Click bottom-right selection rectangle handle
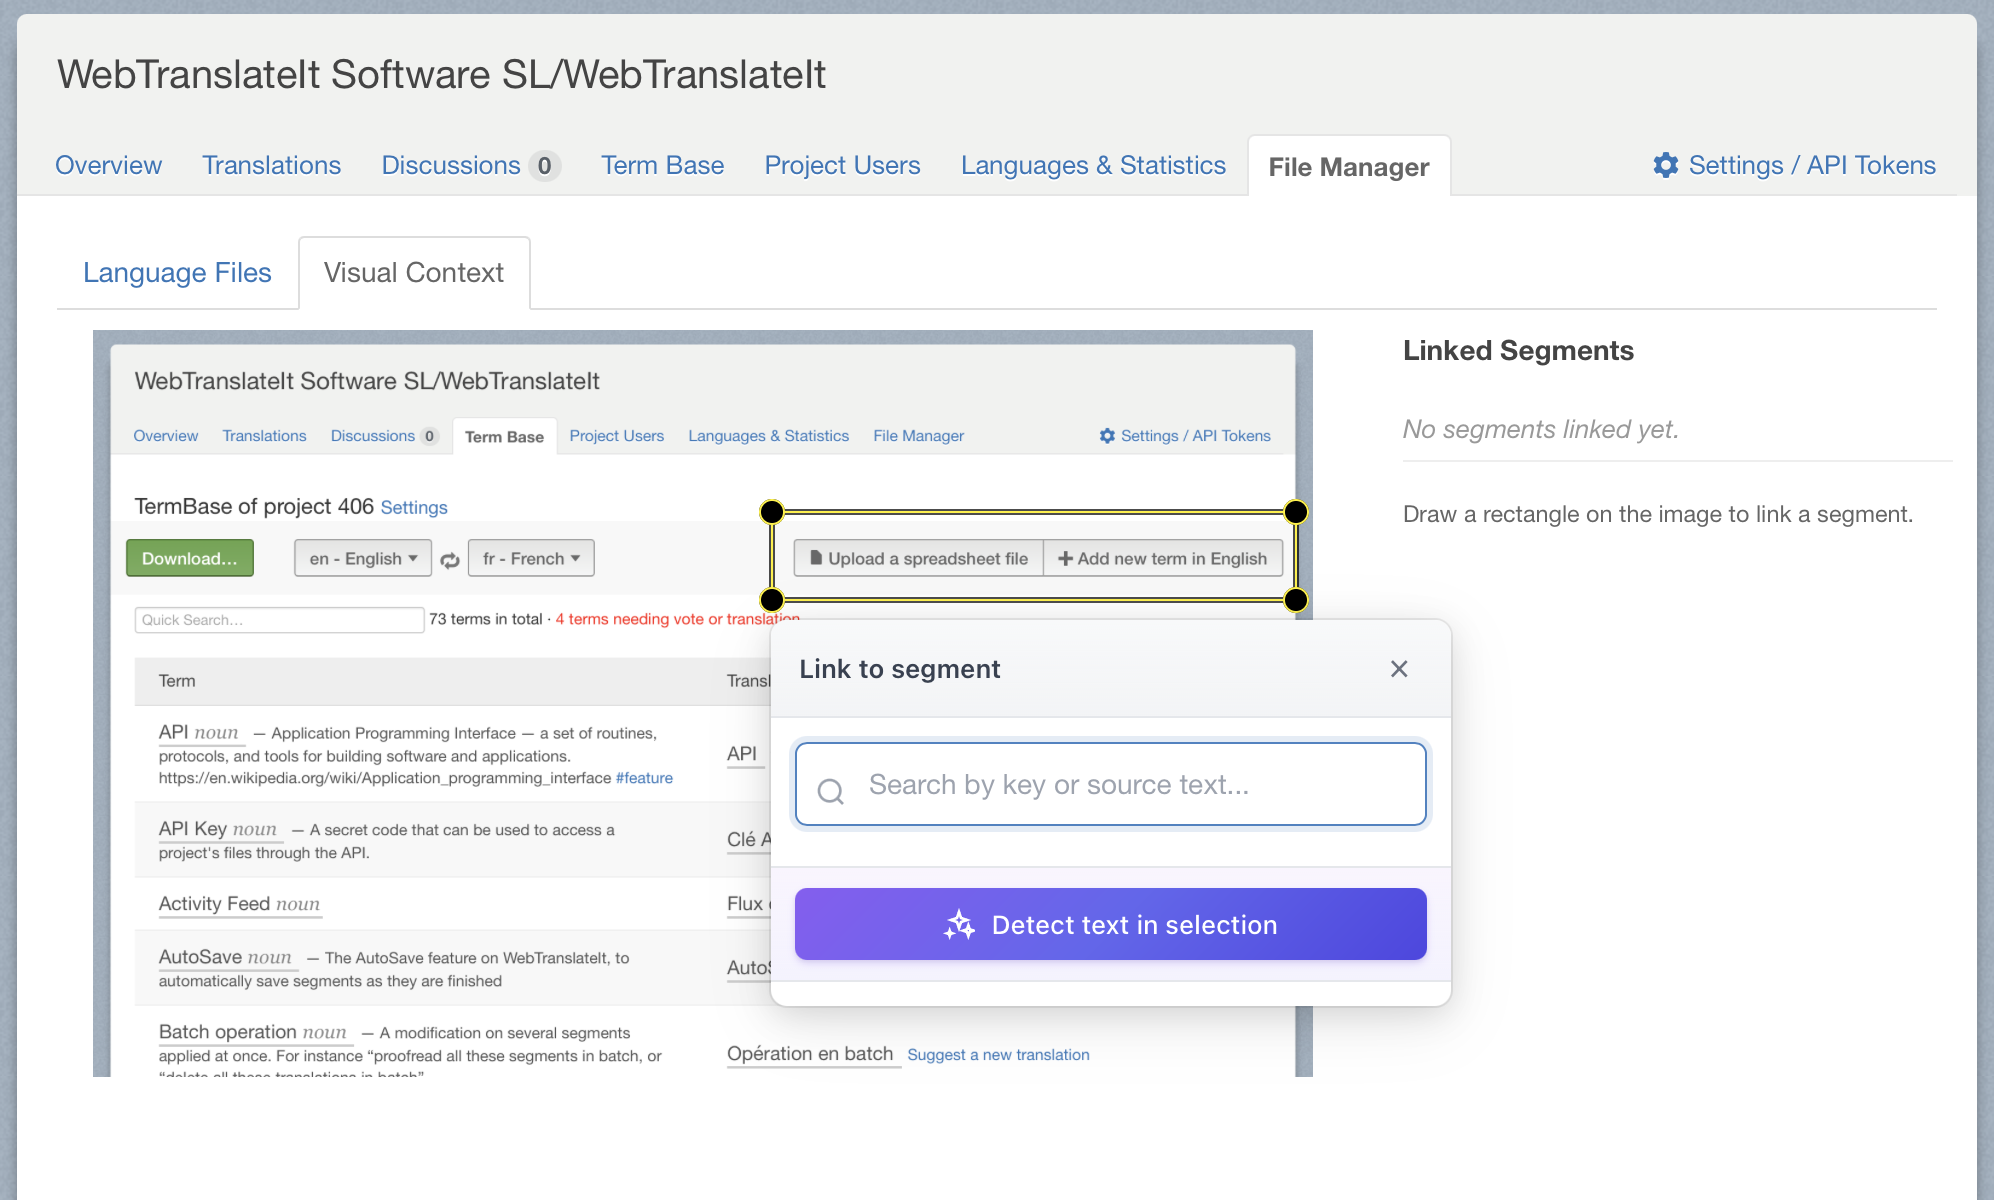The height and width of the screenshot is (1200, 1994). tap(1295, 600)
